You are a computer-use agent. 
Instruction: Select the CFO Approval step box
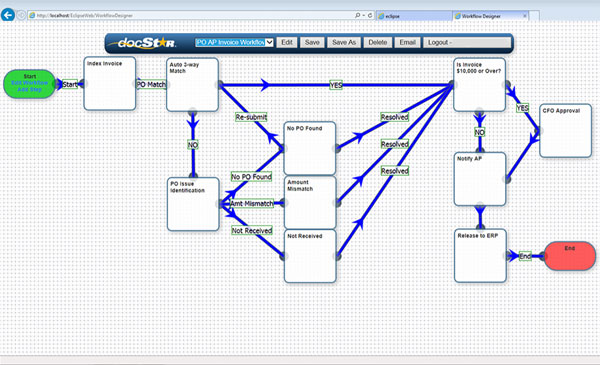click(x=566, y=130)
